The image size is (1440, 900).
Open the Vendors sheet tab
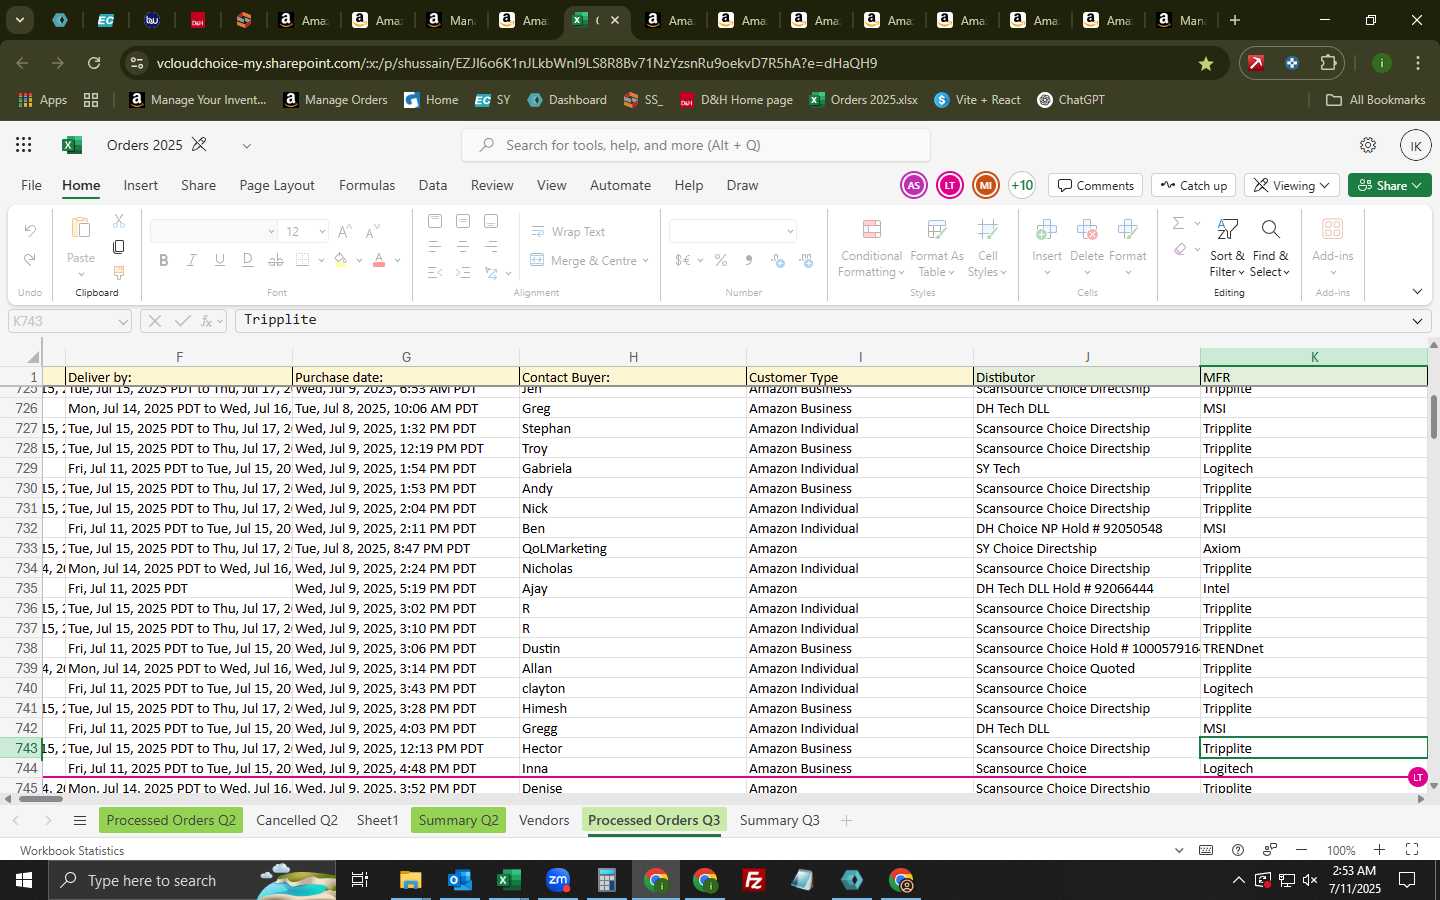click(x=544, y=820)
